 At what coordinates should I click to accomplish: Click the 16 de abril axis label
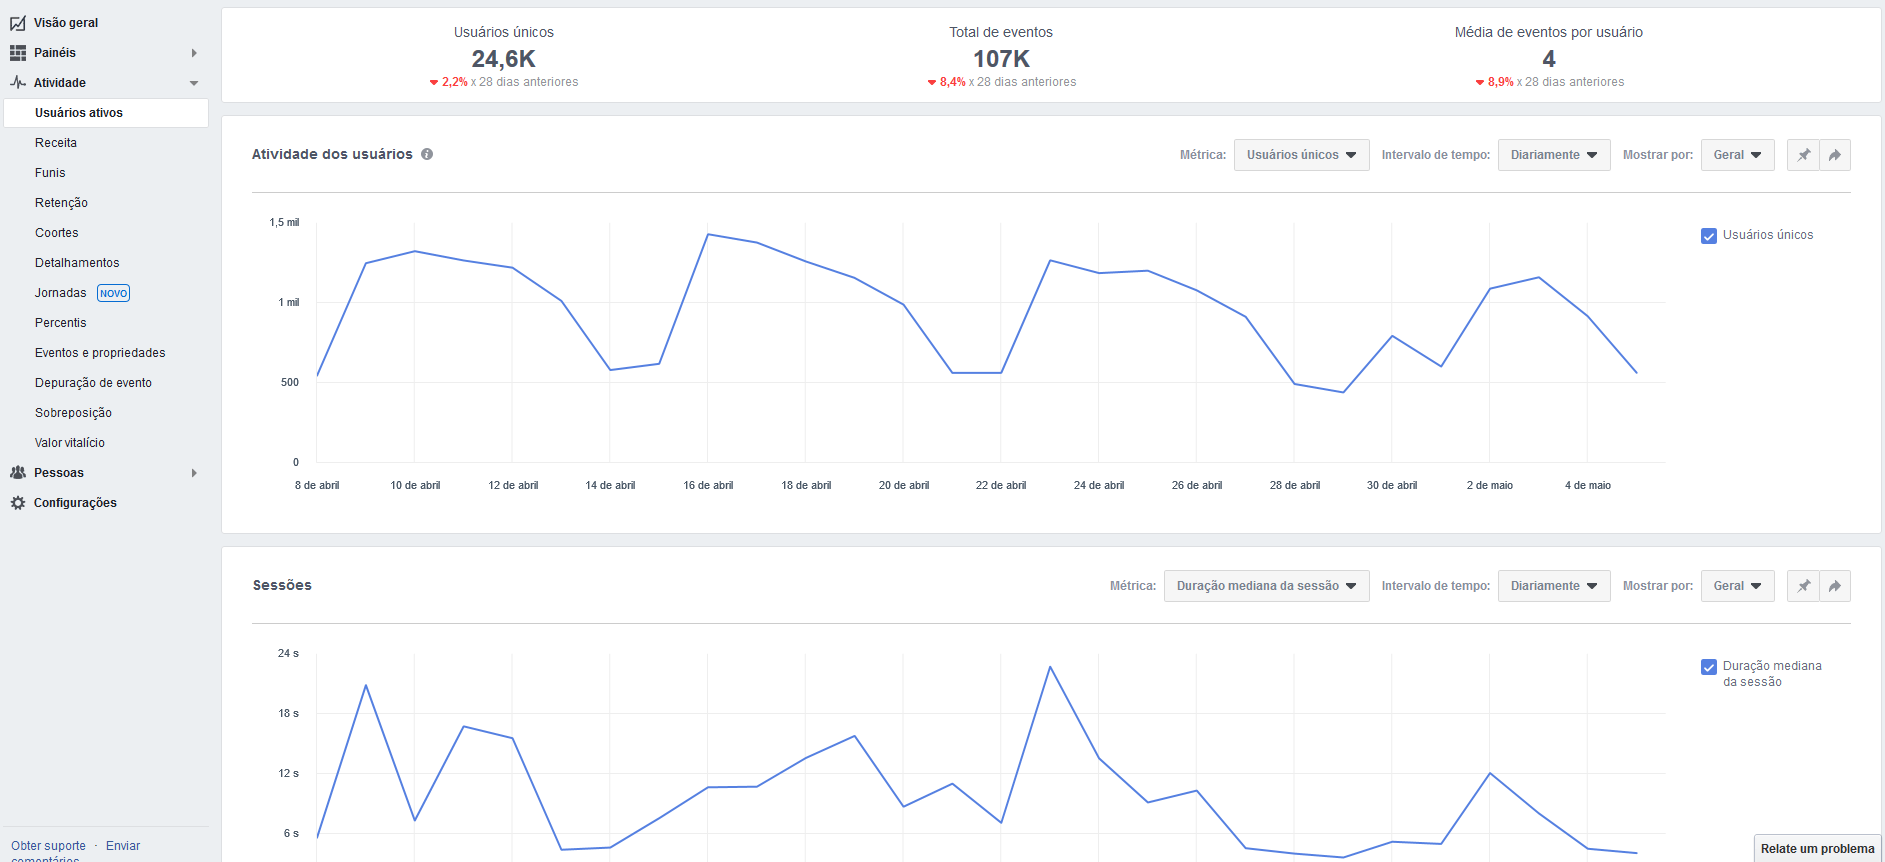tap(708, 486)
